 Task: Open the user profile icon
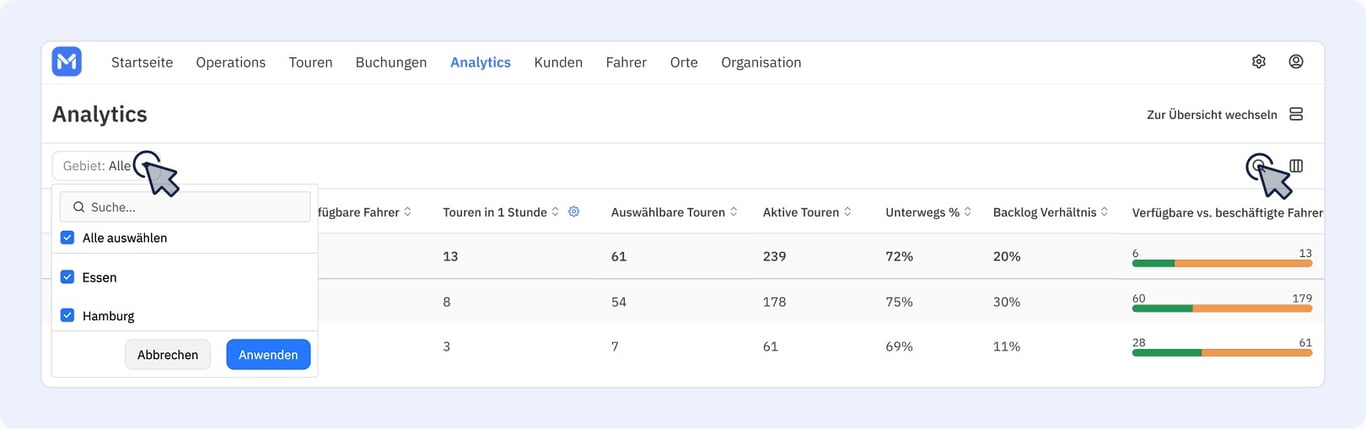point(1296,62)
